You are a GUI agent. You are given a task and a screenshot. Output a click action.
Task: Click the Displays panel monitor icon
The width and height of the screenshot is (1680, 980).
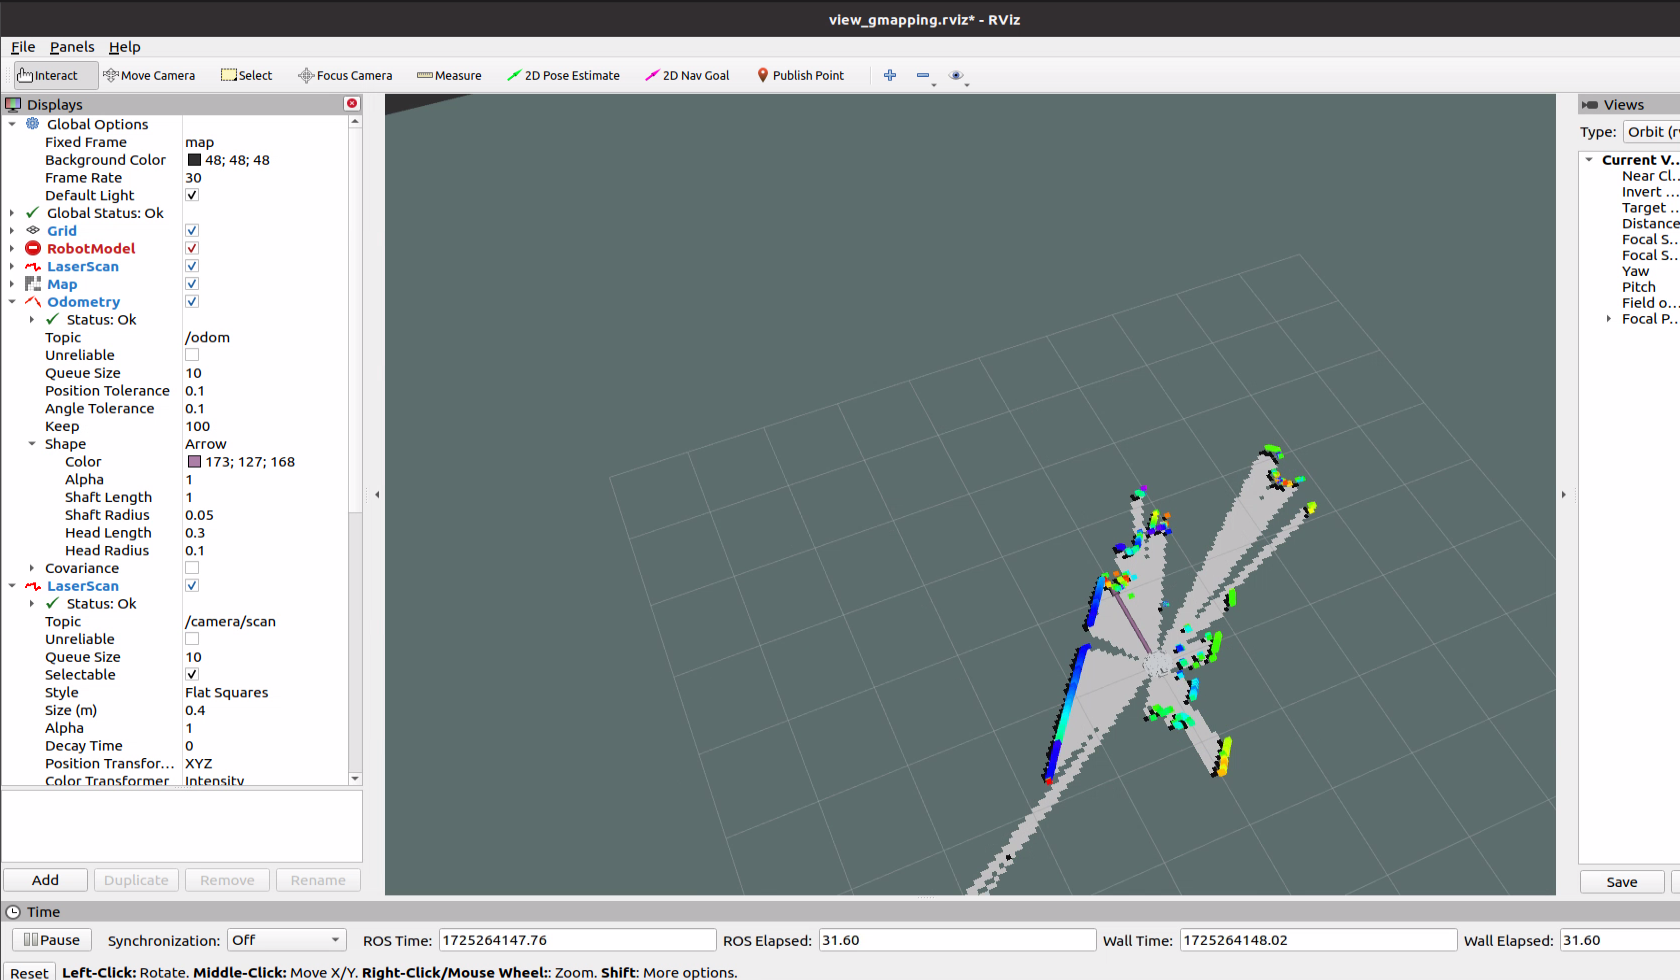pyautogui.click(x=13, y=104)
